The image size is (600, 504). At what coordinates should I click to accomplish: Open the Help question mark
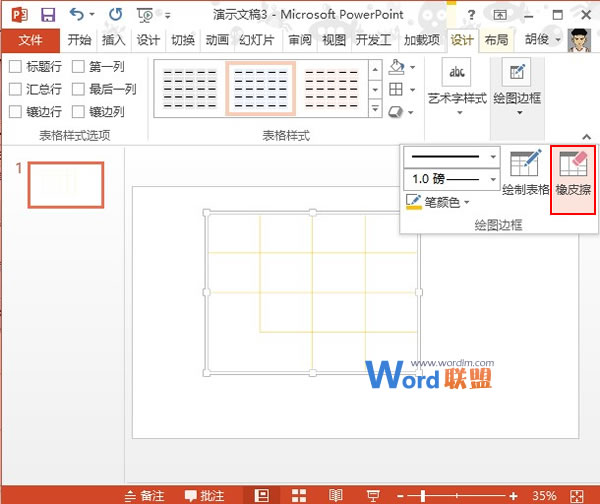pos(471,15)
